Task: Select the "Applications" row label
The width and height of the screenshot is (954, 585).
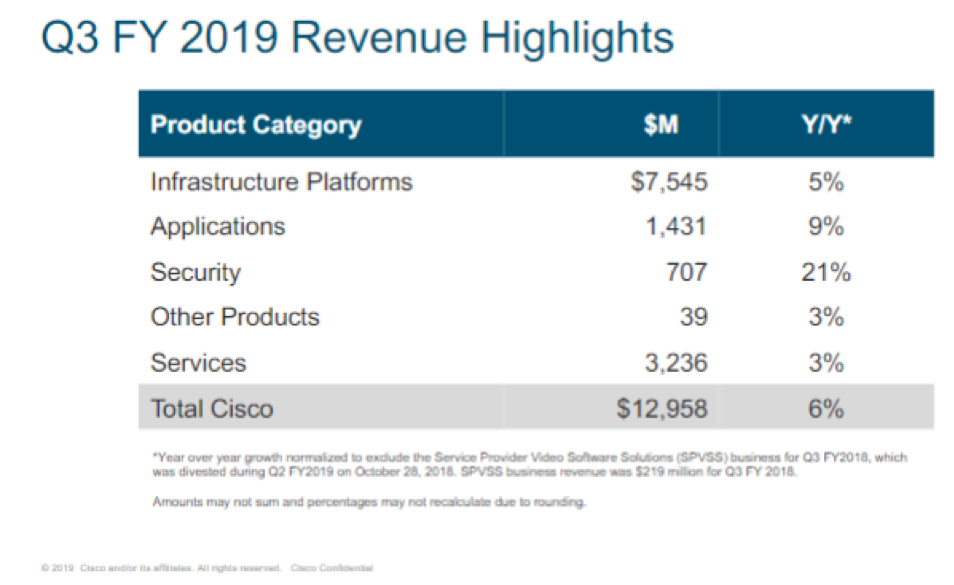Action: coord(217,227)
